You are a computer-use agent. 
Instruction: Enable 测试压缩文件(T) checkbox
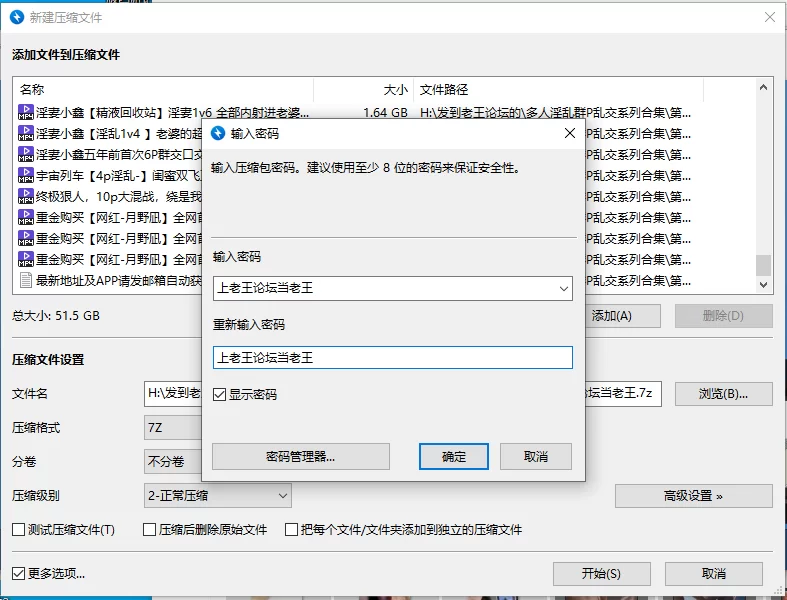[x=19, y=530]
